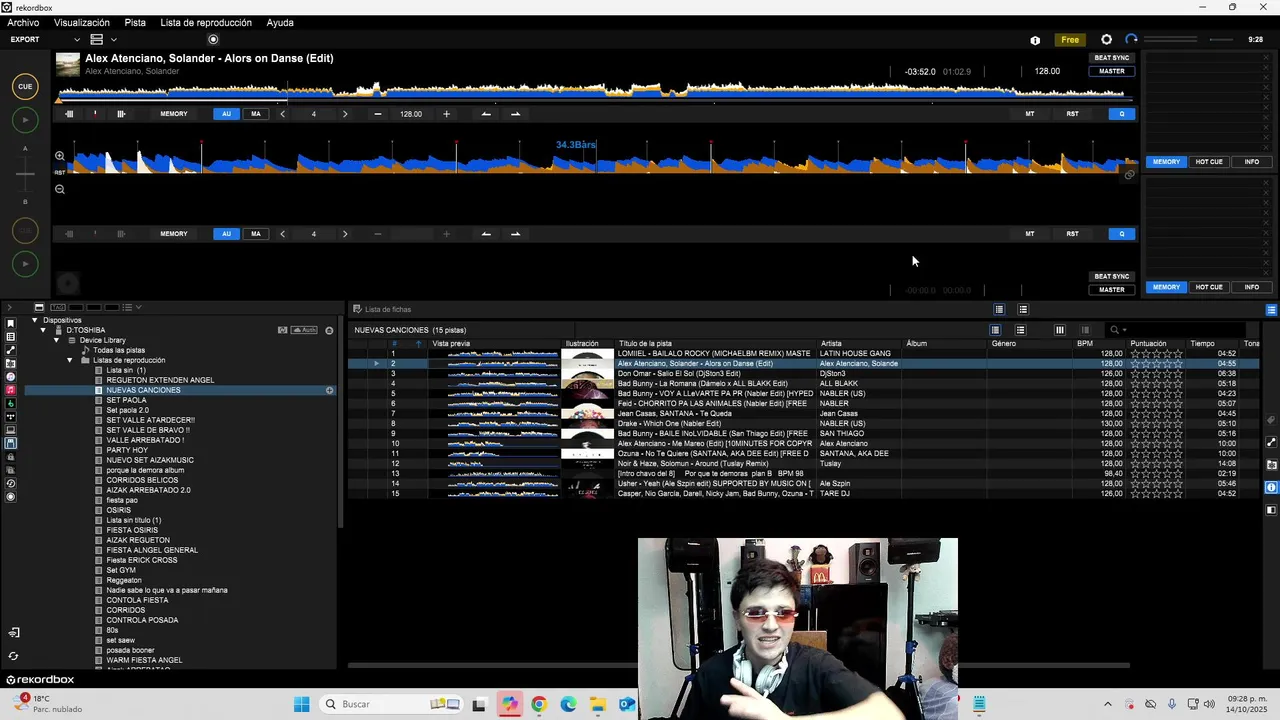Screen dimensions: 1280x720
Task: Decrease deck 1 BPM with minus
Action: click(x=378, y=114)
